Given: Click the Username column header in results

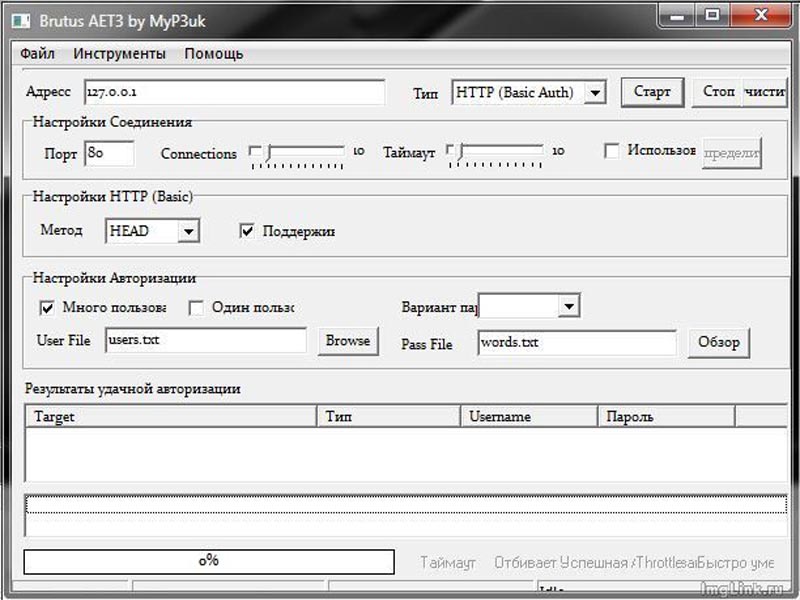Looking at the screenshot, I should click(527, 416).
